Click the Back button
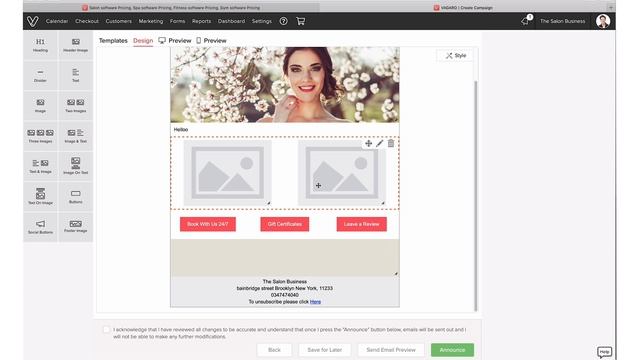The image size is (640, 360). pyautogui.click(x=274, y=350)
